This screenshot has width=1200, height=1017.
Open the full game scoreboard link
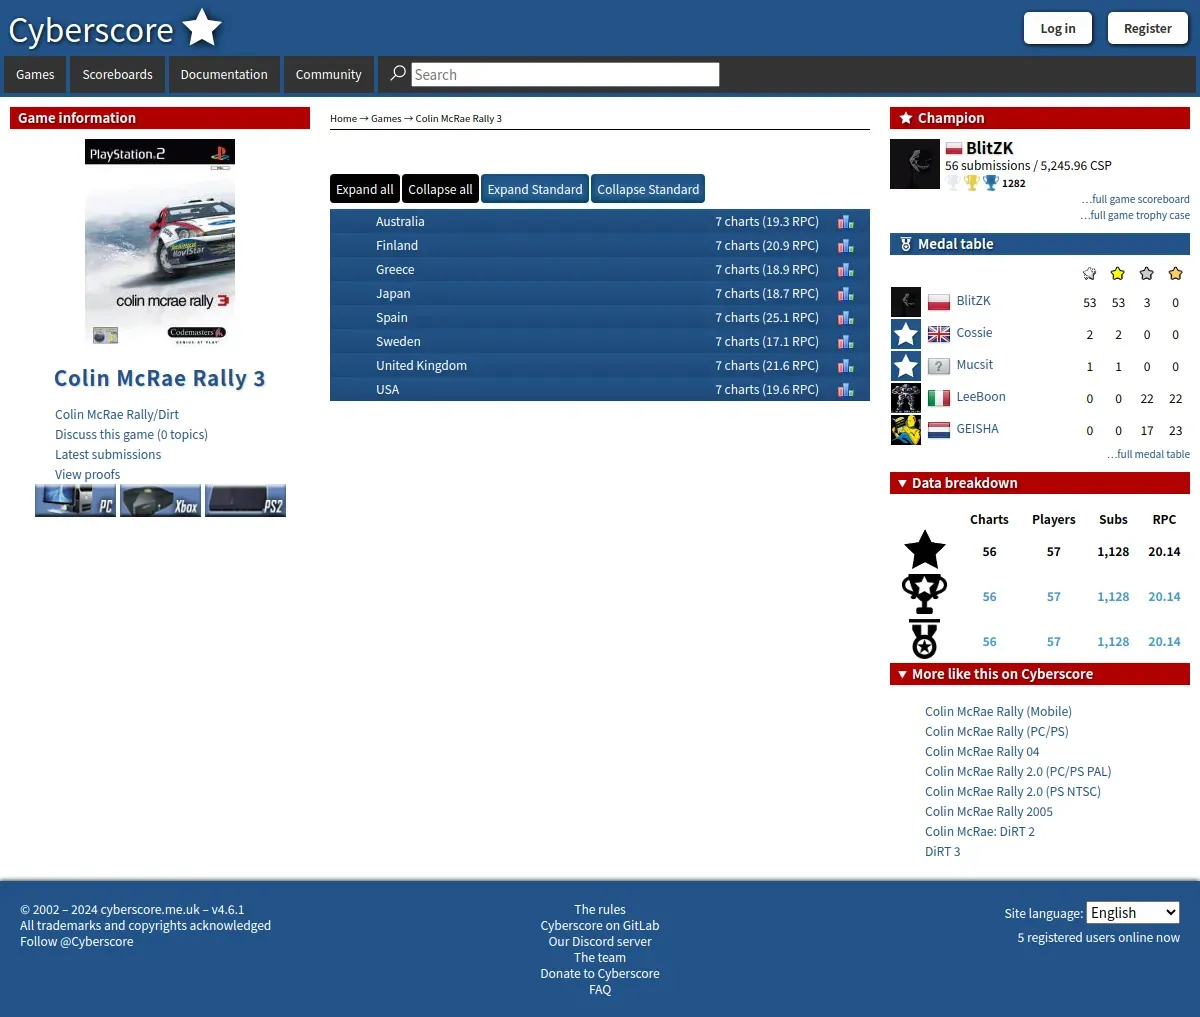(x=1135, y=199)
